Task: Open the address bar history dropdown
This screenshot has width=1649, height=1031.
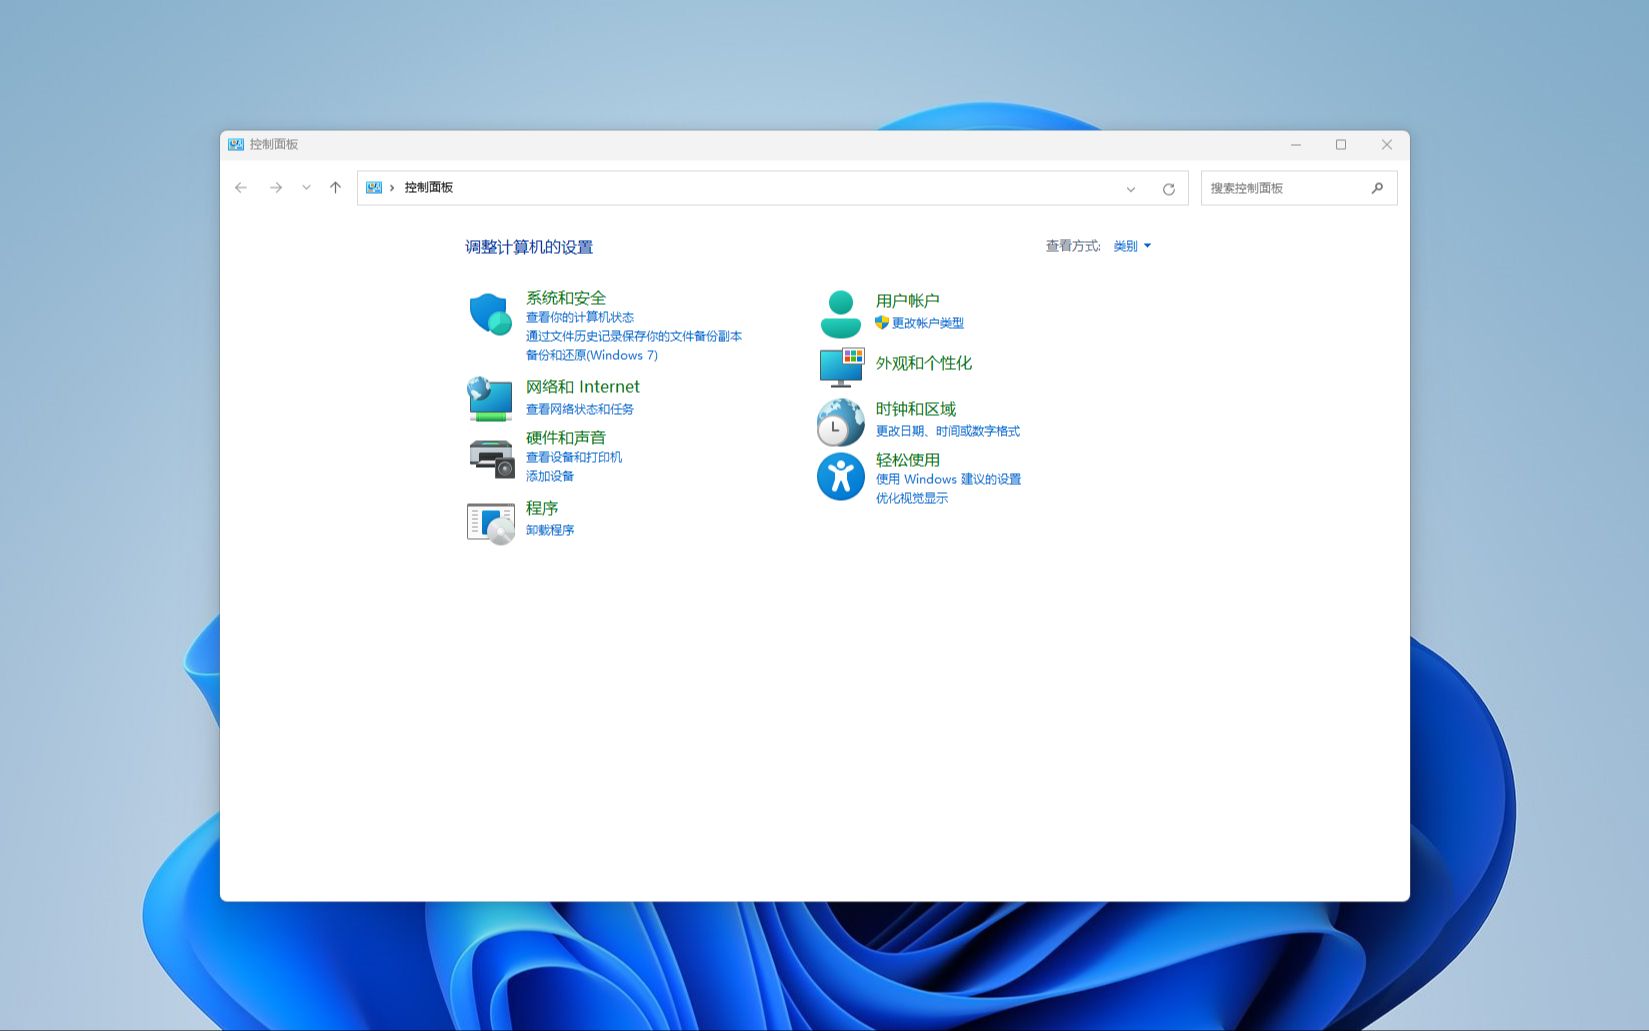Action: coord(1131,189)
